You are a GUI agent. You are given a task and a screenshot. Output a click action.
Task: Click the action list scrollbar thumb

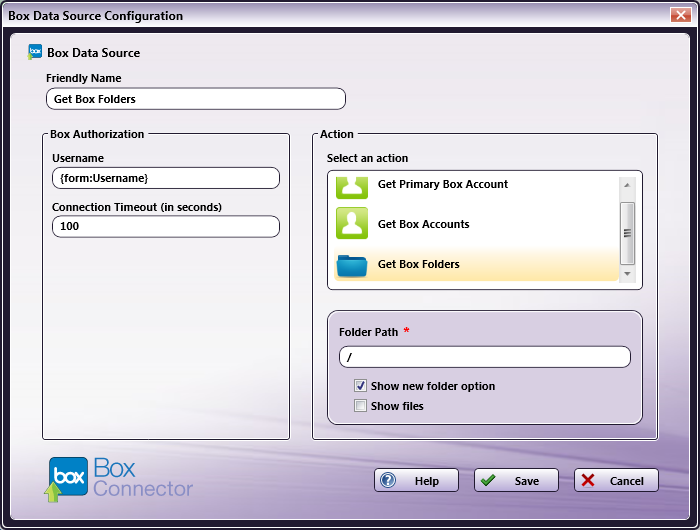[627, 233]
